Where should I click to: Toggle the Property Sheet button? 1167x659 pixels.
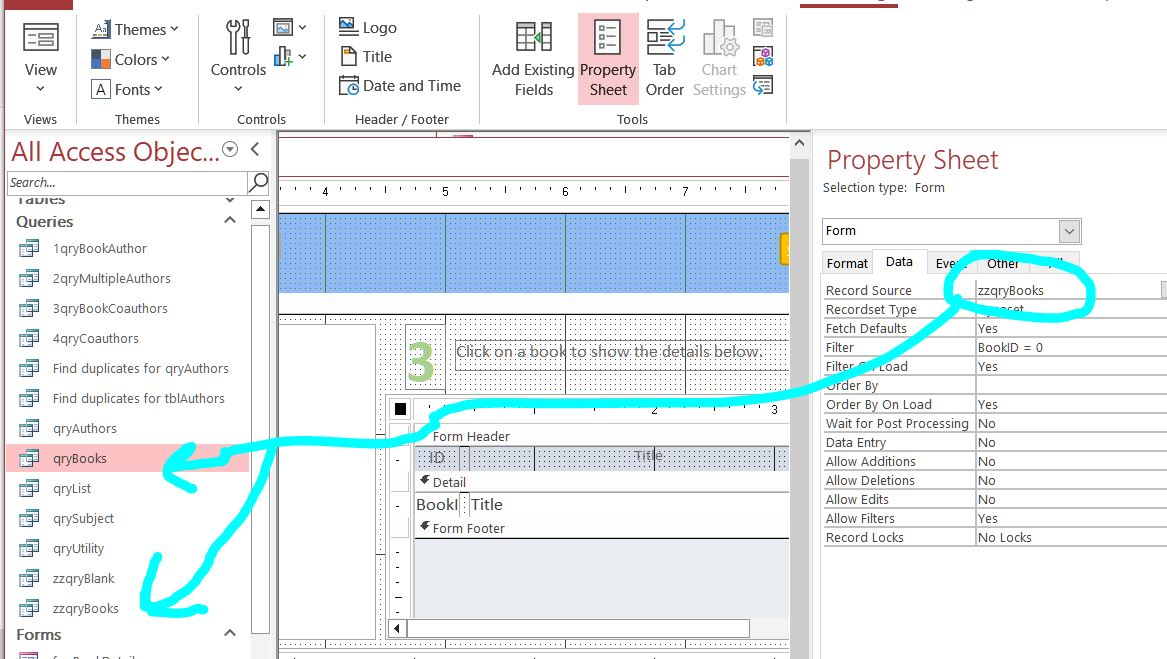pos(608,59)
